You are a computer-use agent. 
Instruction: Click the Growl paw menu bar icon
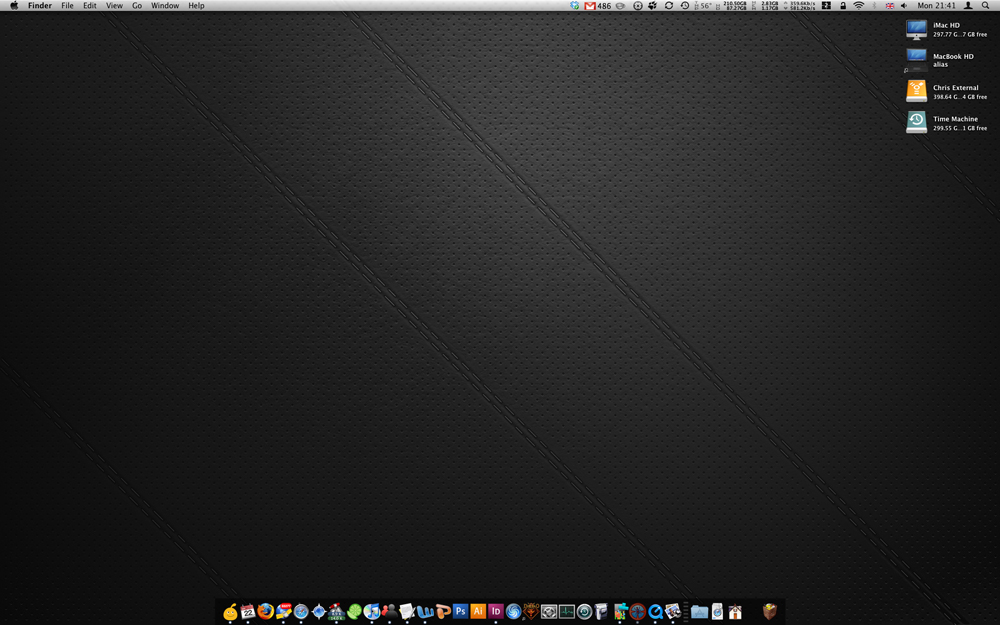(652, 5)
